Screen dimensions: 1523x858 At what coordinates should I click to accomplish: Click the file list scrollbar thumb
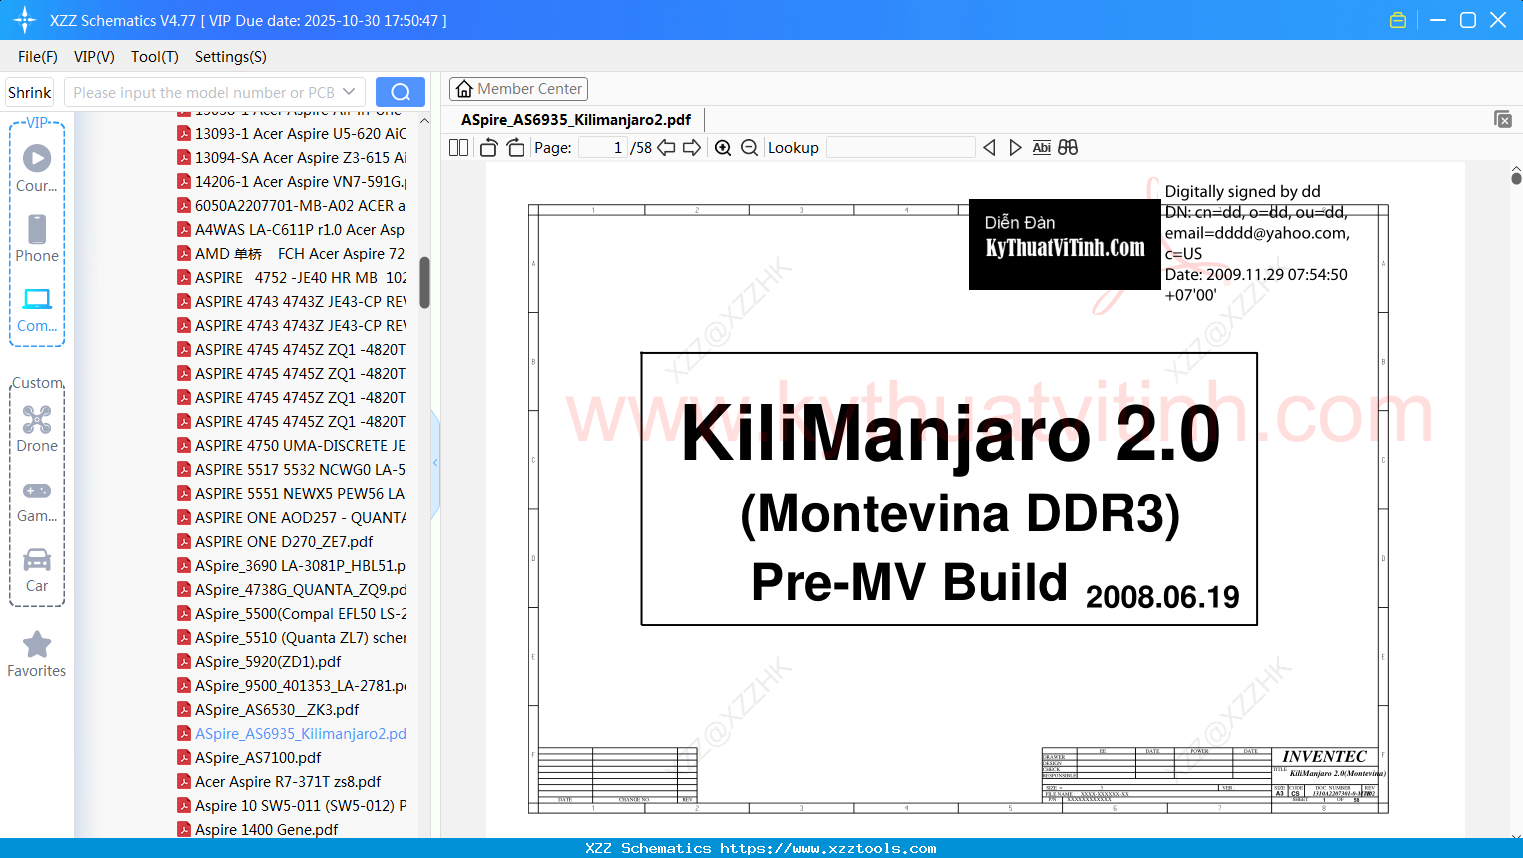pos(424,283)
